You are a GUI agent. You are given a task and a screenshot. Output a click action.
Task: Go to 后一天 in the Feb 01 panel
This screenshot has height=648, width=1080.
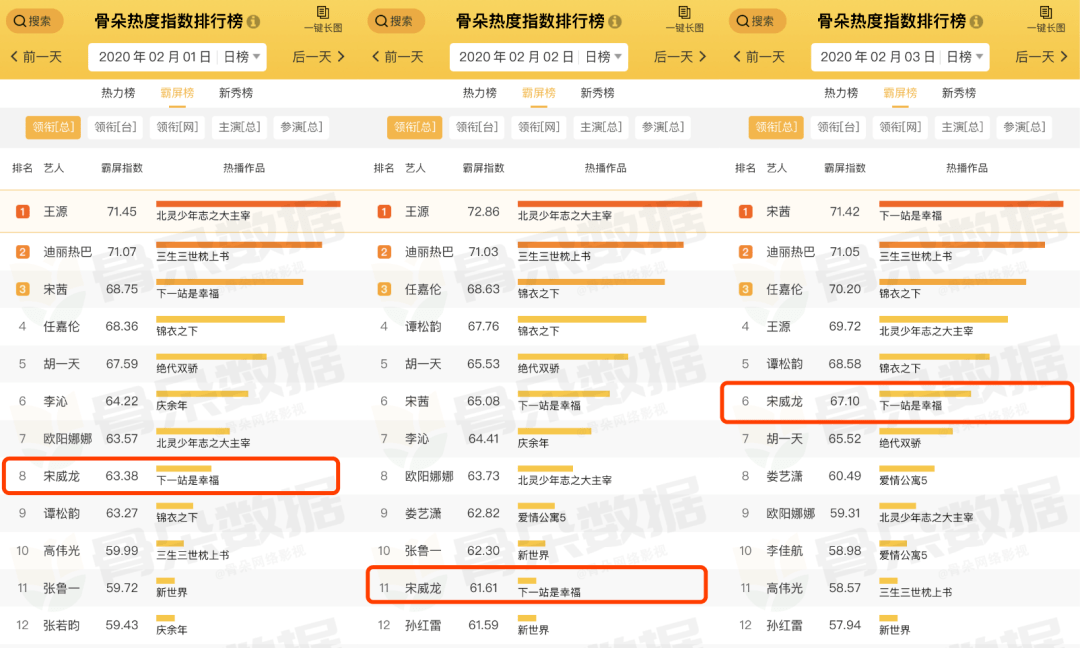point(319,56)
